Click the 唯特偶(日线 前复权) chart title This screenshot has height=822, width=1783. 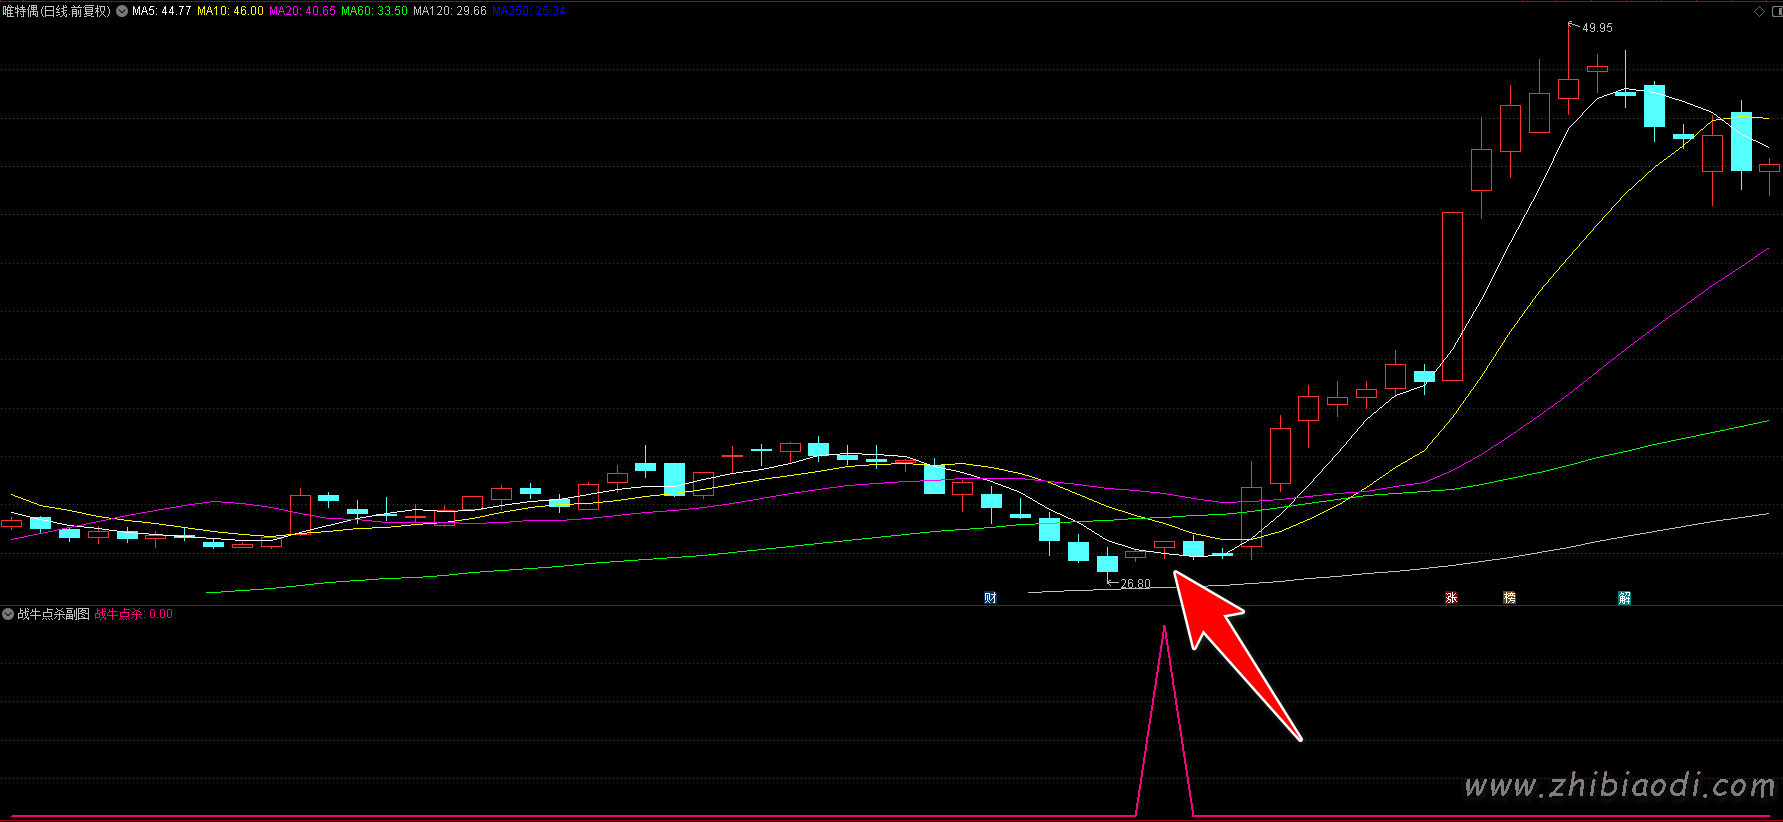(x=56, y=11)
